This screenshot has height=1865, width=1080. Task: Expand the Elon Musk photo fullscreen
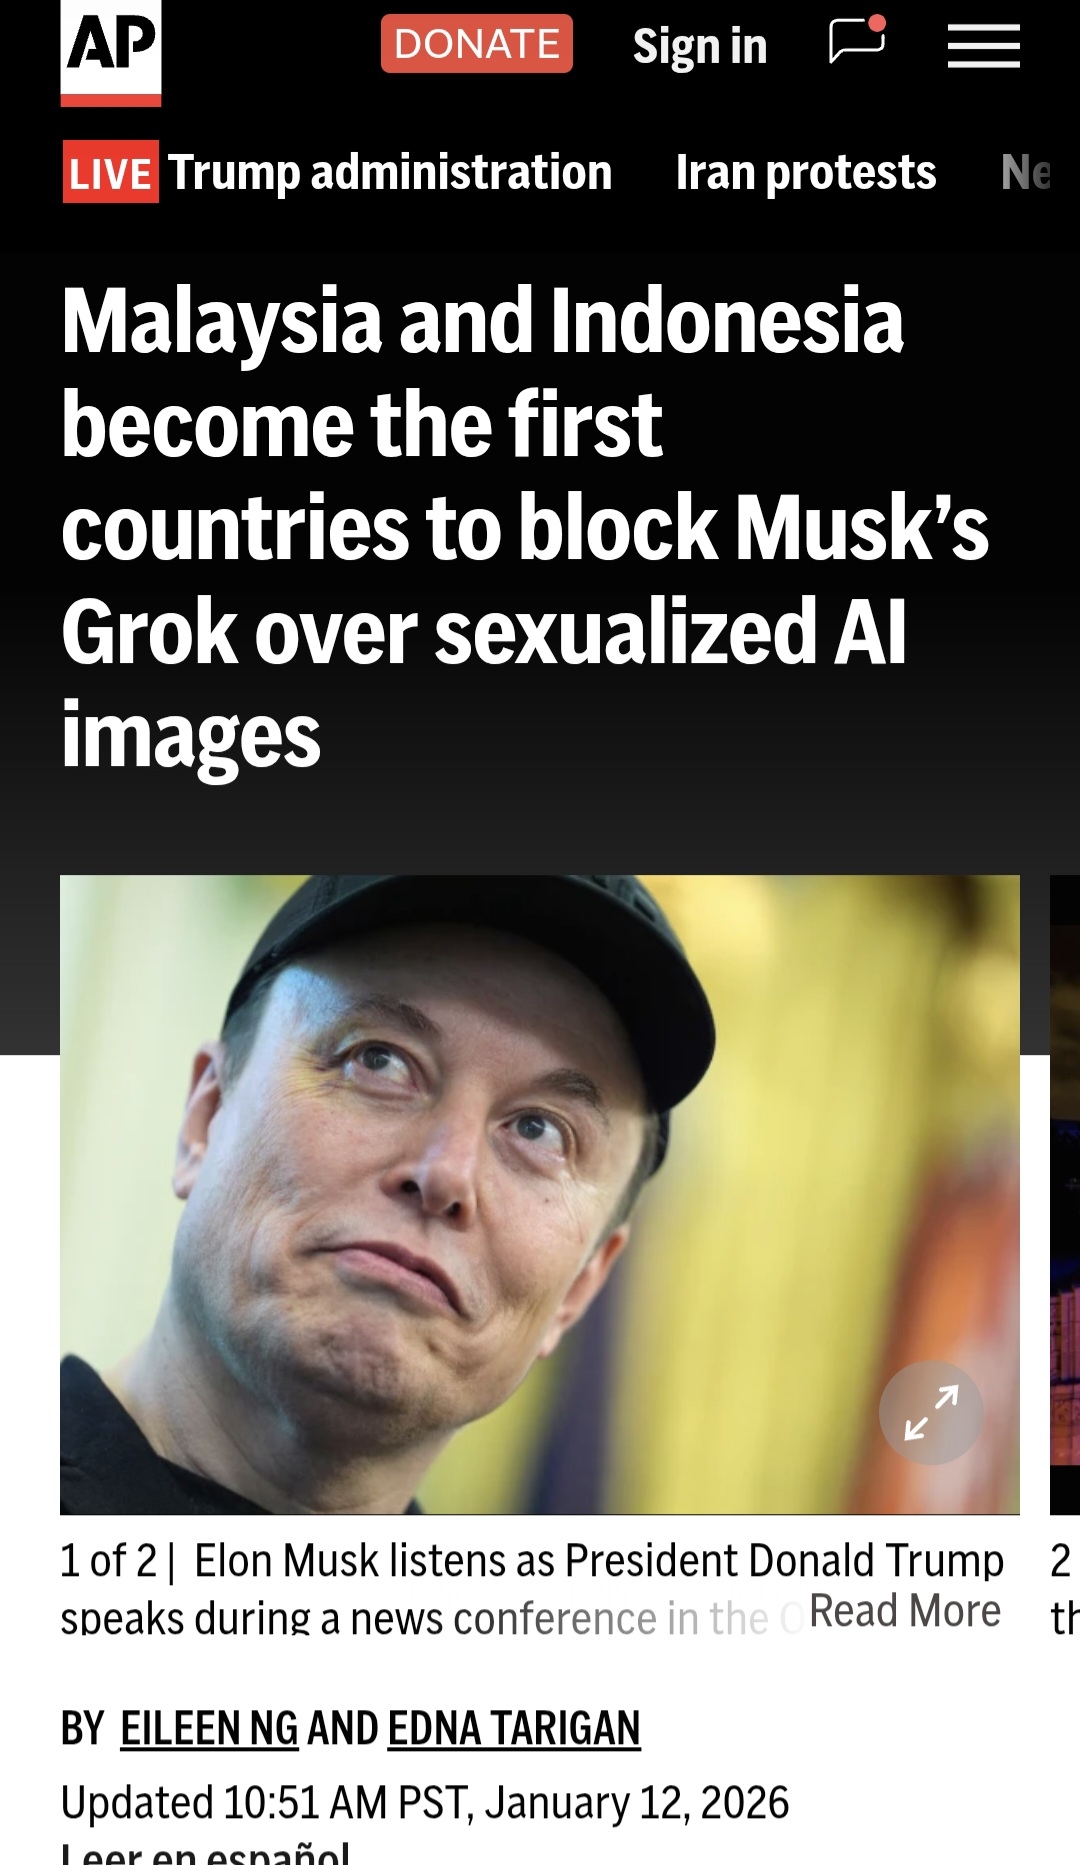[x=931, y=1412]
